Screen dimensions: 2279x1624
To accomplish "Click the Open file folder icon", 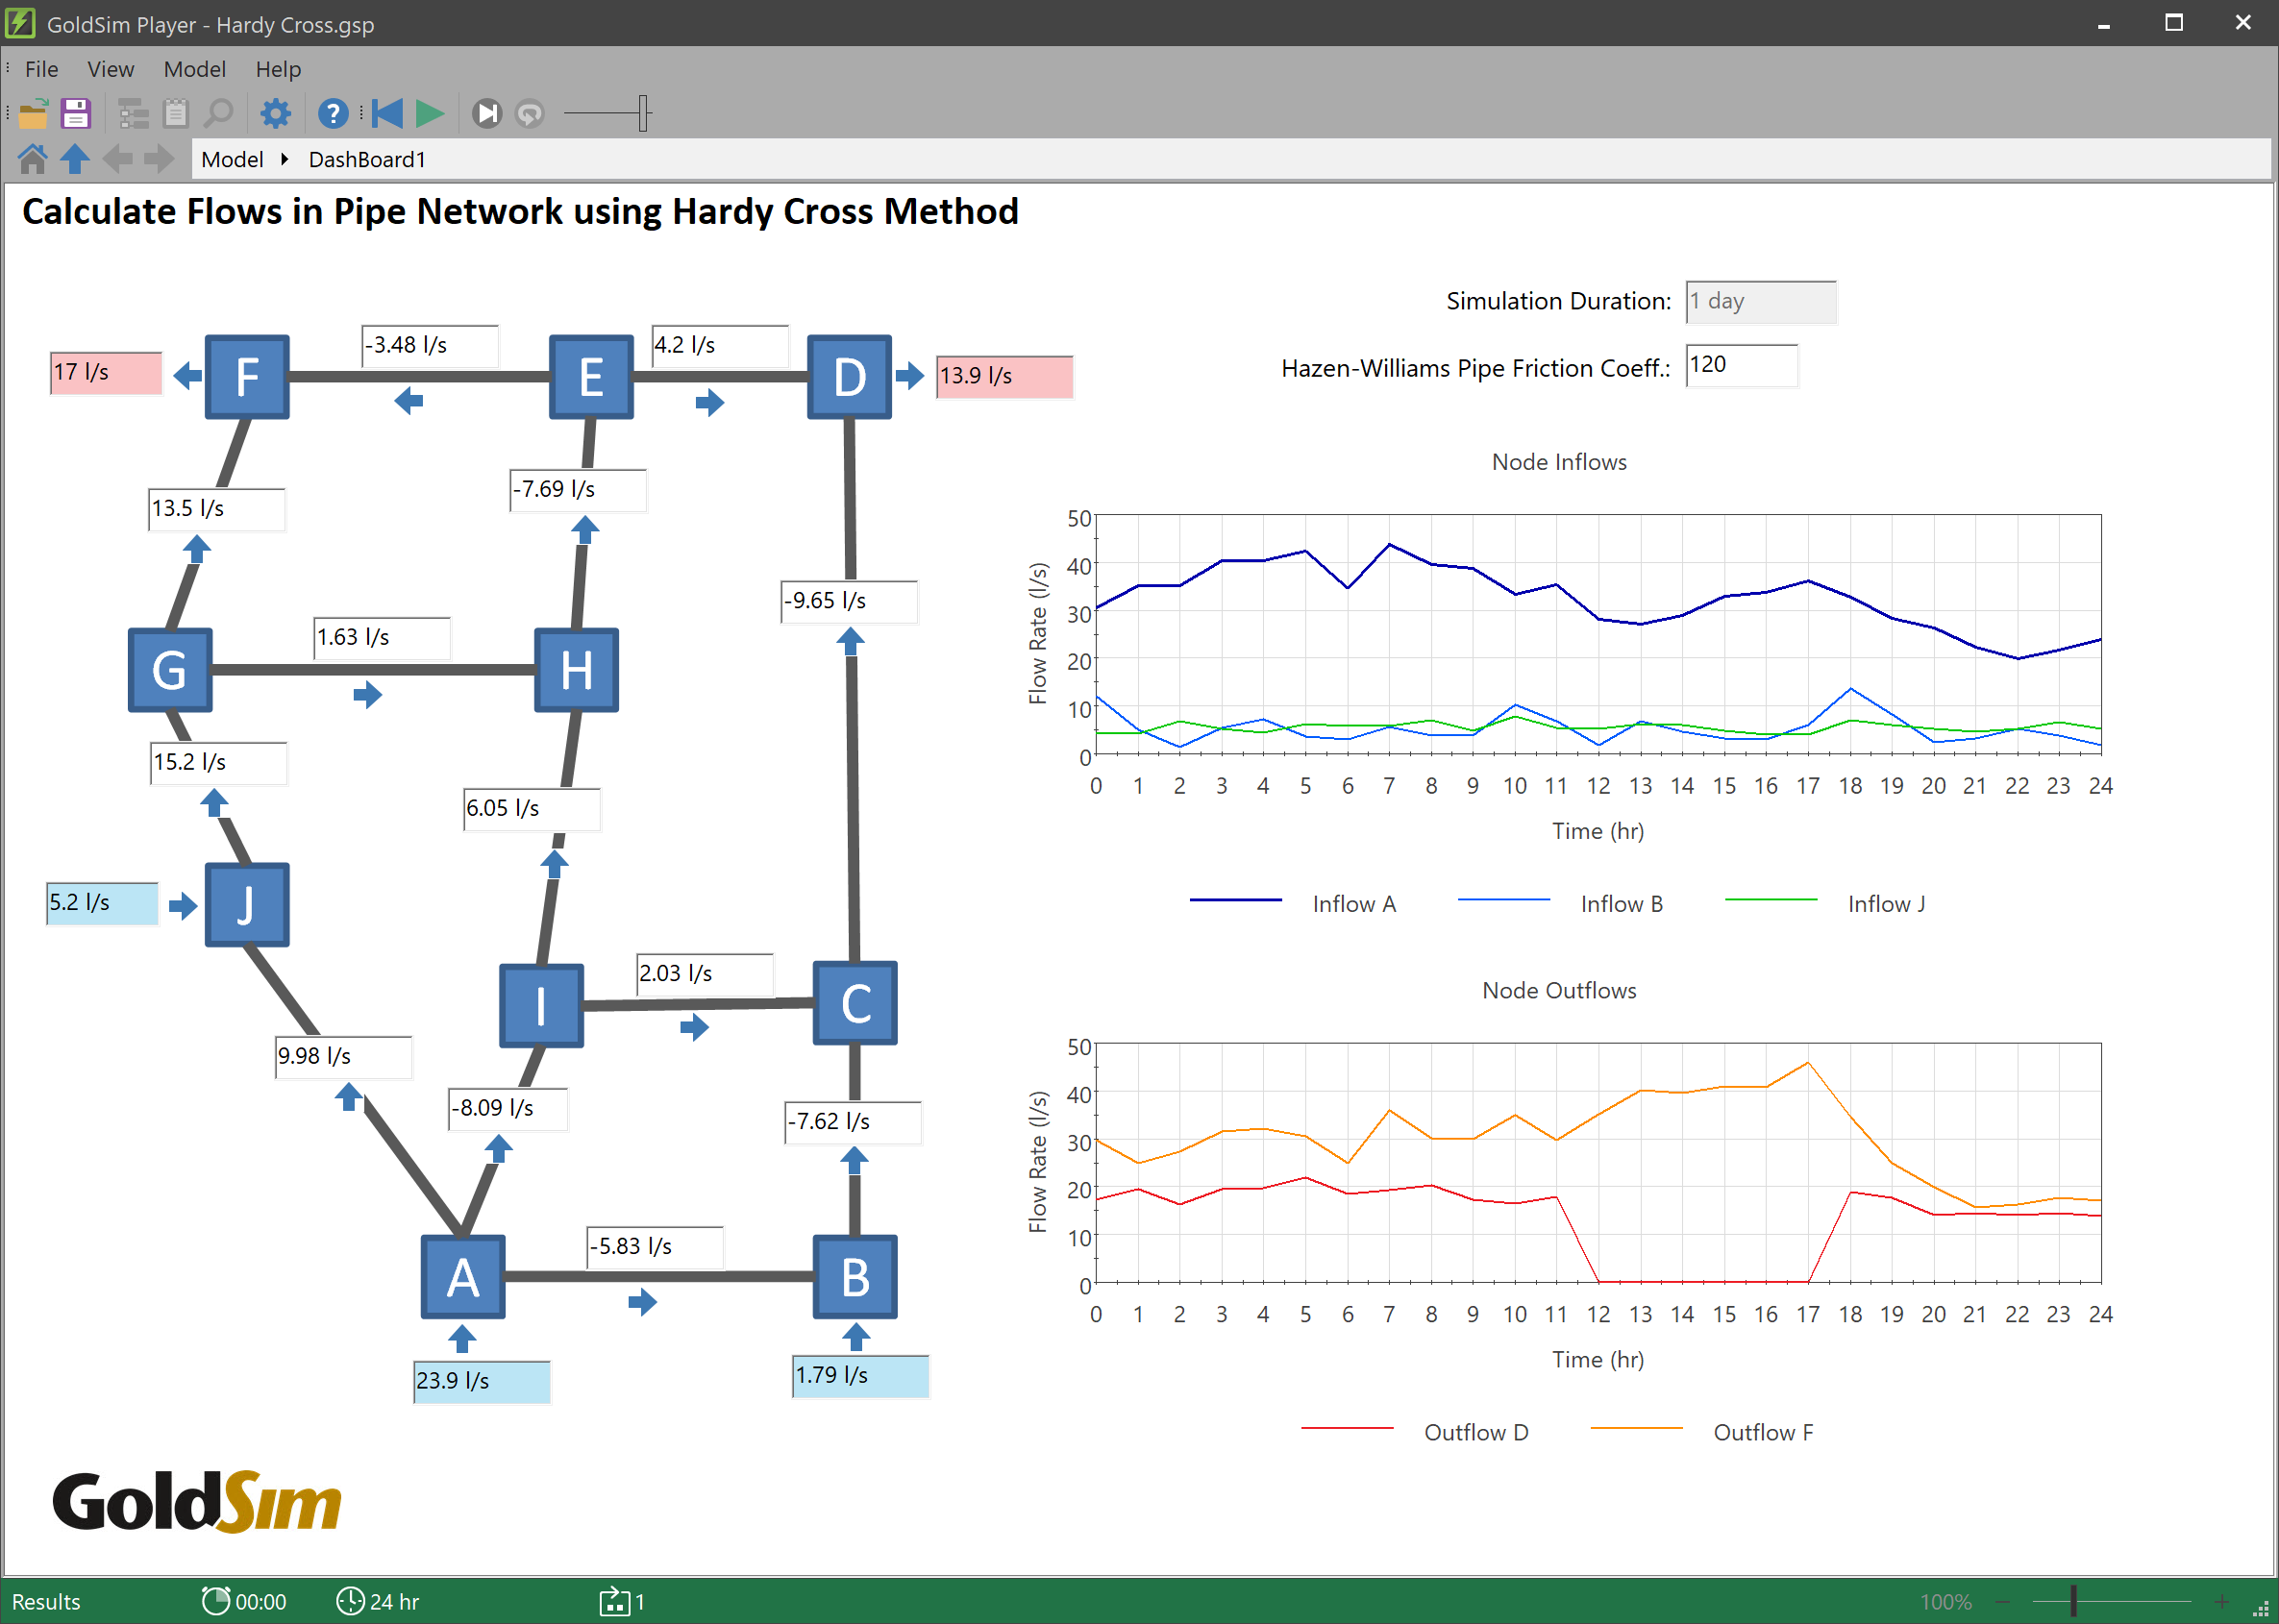I will tap(33, 114).
